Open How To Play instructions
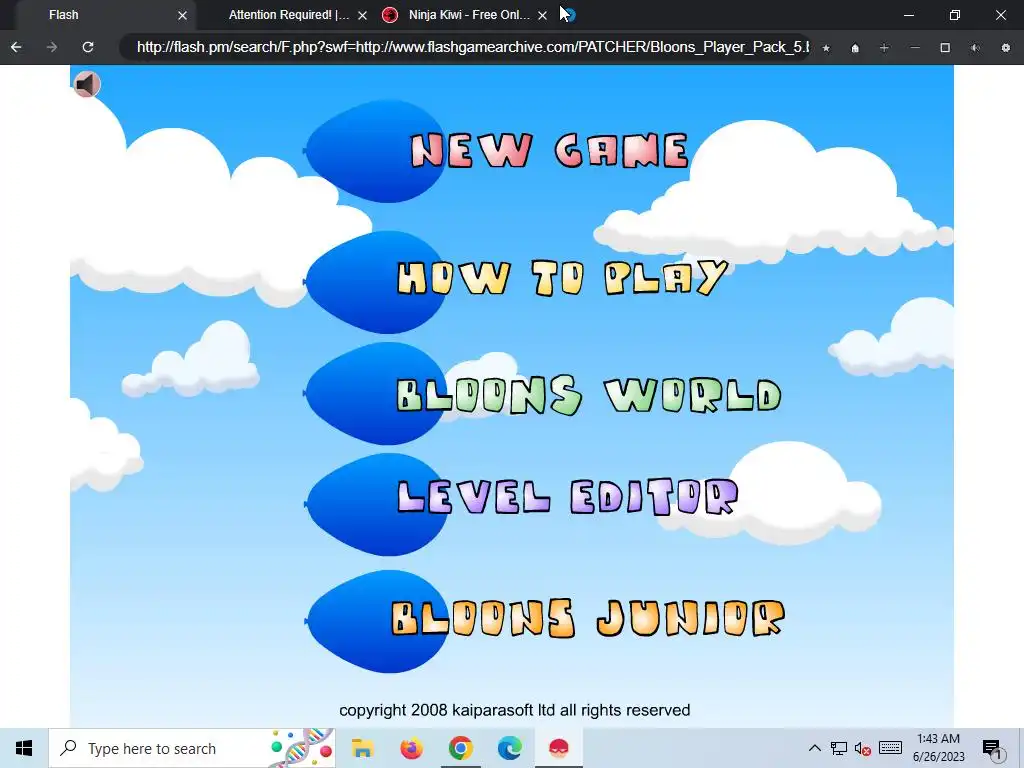This screenshot has height=768, width=1024. coord(562,279)
